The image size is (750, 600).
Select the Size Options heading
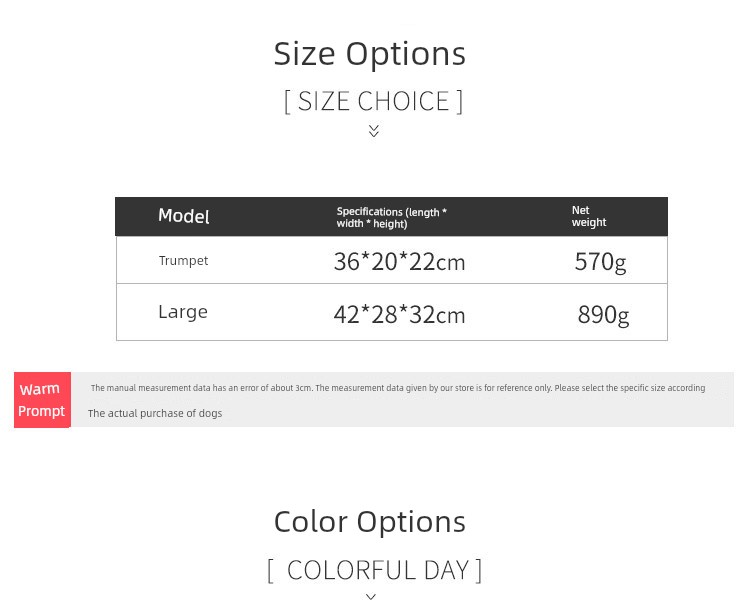pos(369,54)
